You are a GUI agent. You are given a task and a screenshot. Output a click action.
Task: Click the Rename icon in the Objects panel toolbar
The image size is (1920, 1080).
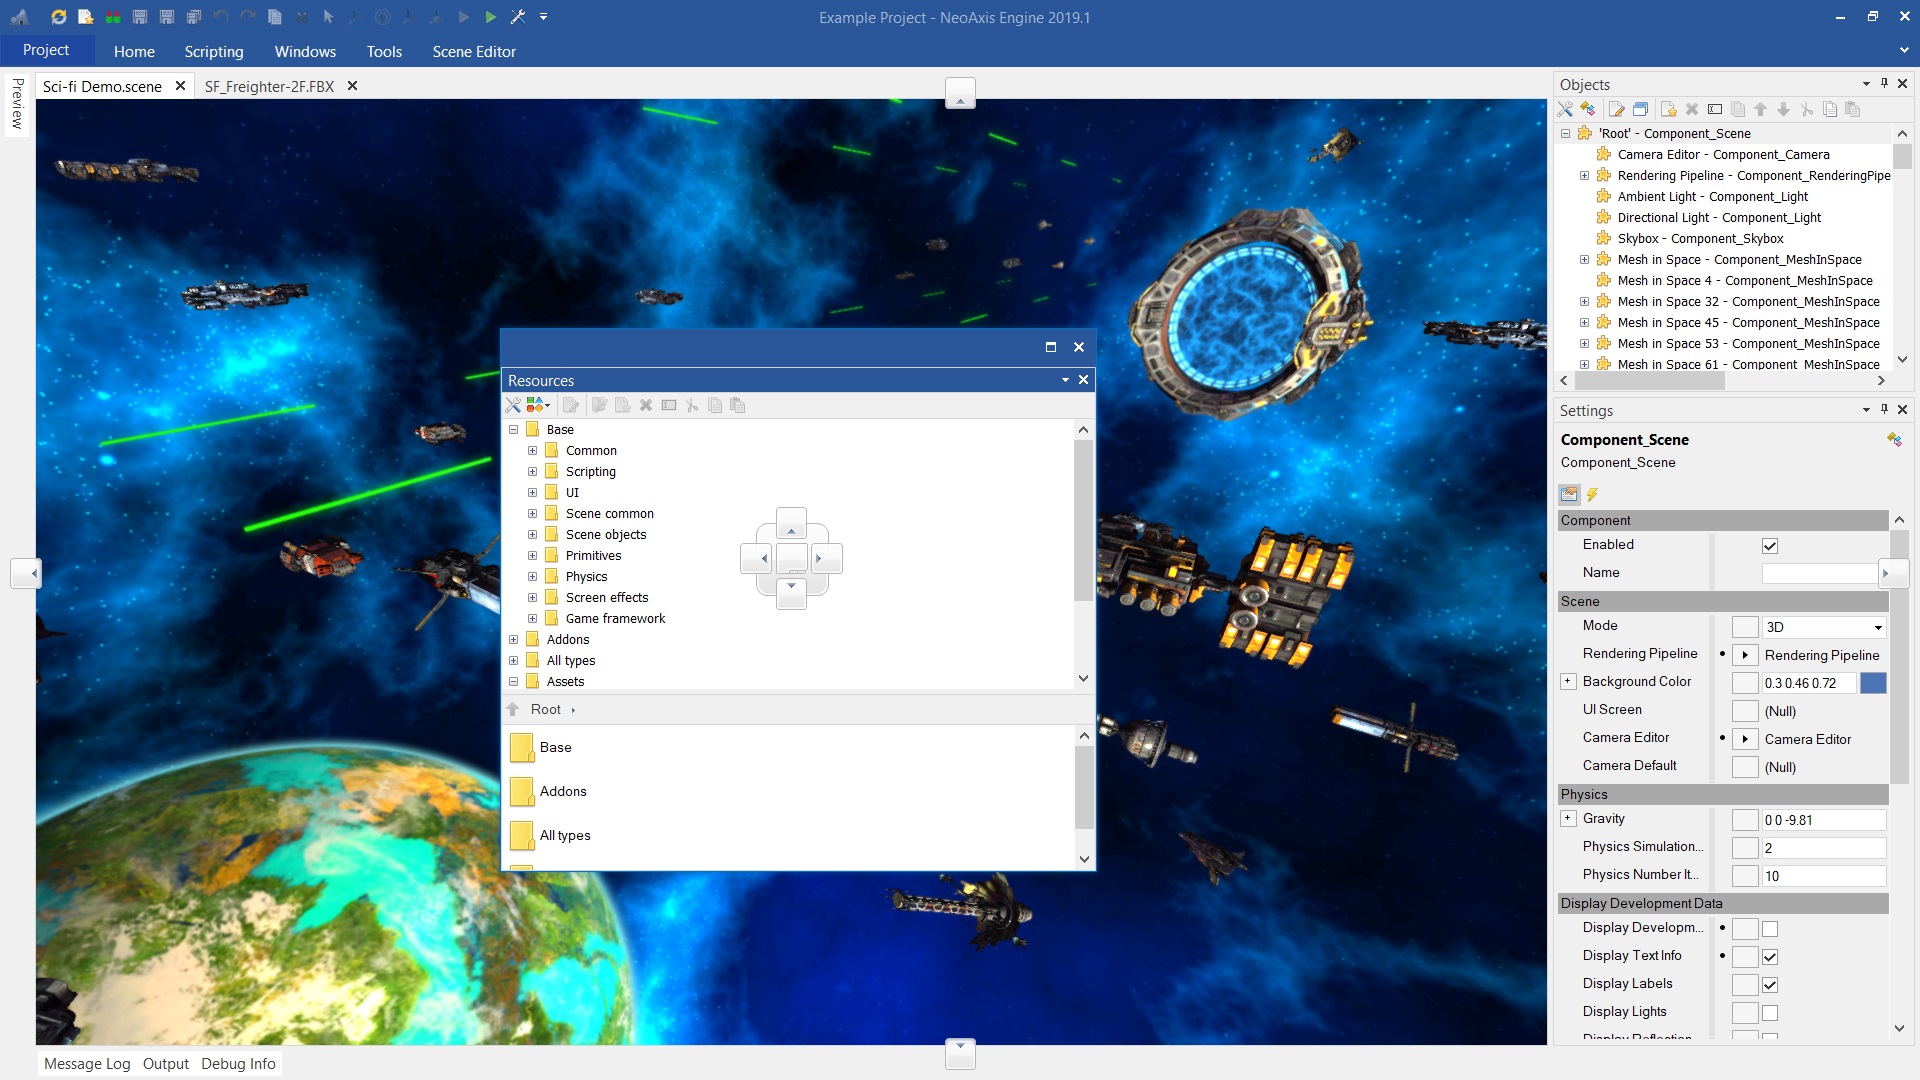(1715, 109)
